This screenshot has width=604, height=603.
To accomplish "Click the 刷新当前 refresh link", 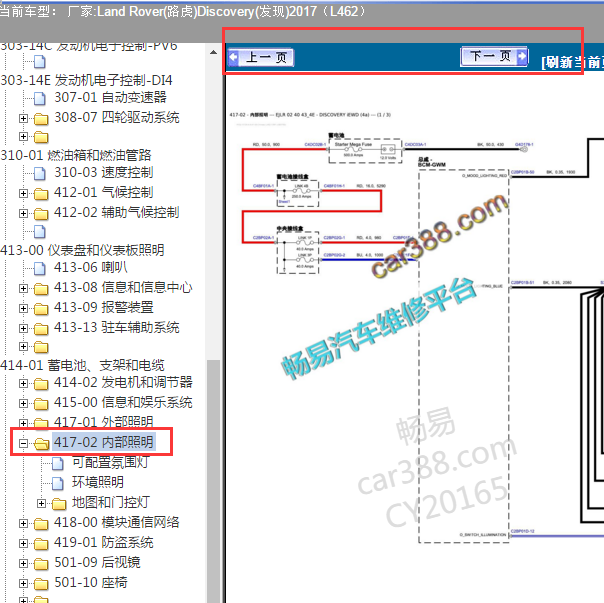I will tap(572, 62).
